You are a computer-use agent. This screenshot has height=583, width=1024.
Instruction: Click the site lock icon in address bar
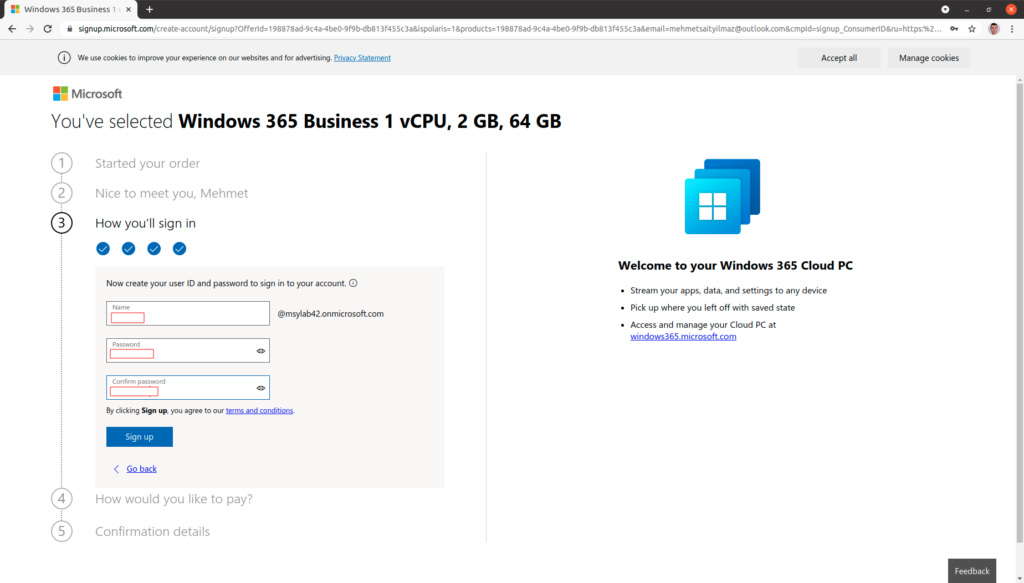tap(70, 29)
